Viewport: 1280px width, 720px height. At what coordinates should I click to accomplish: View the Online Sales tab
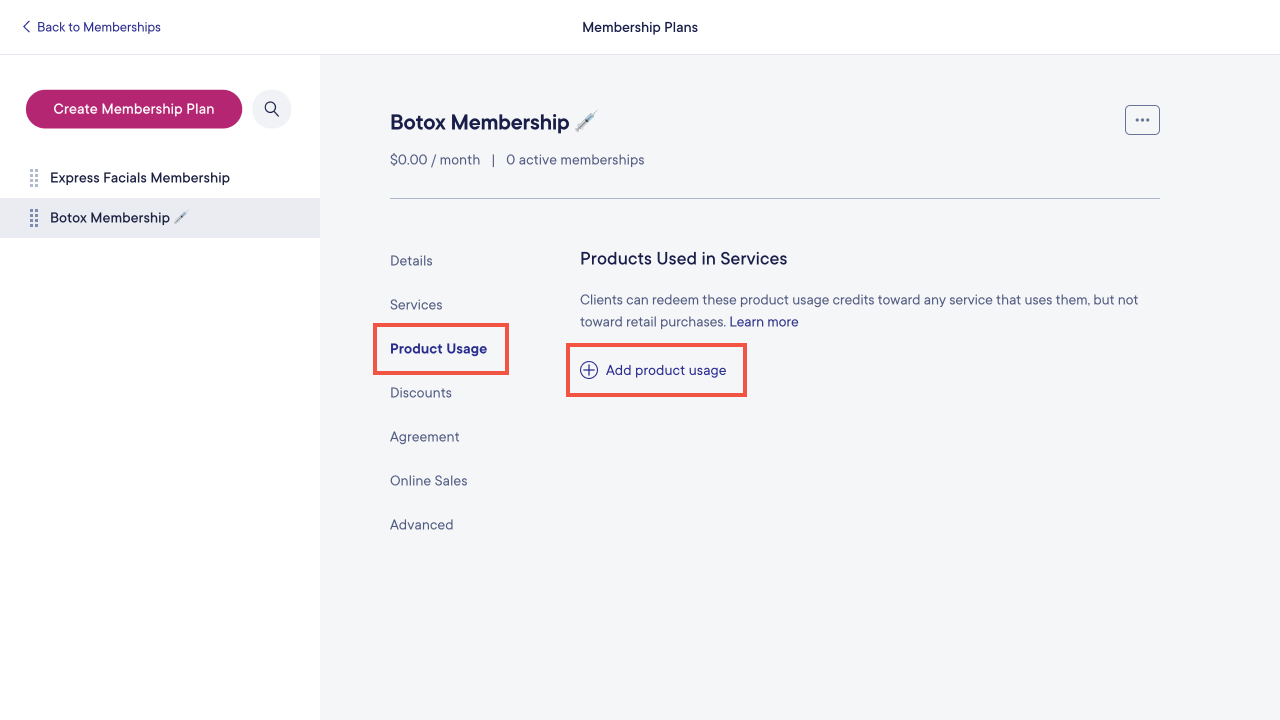429,481
